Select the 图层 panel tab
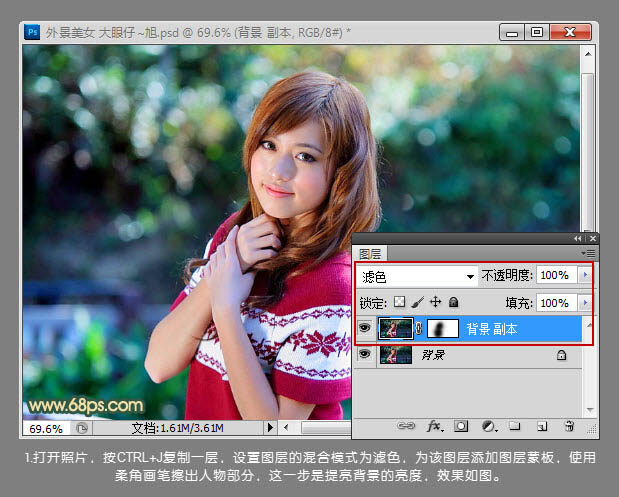This screenshot has height=497, width=619. coord(370,254)
